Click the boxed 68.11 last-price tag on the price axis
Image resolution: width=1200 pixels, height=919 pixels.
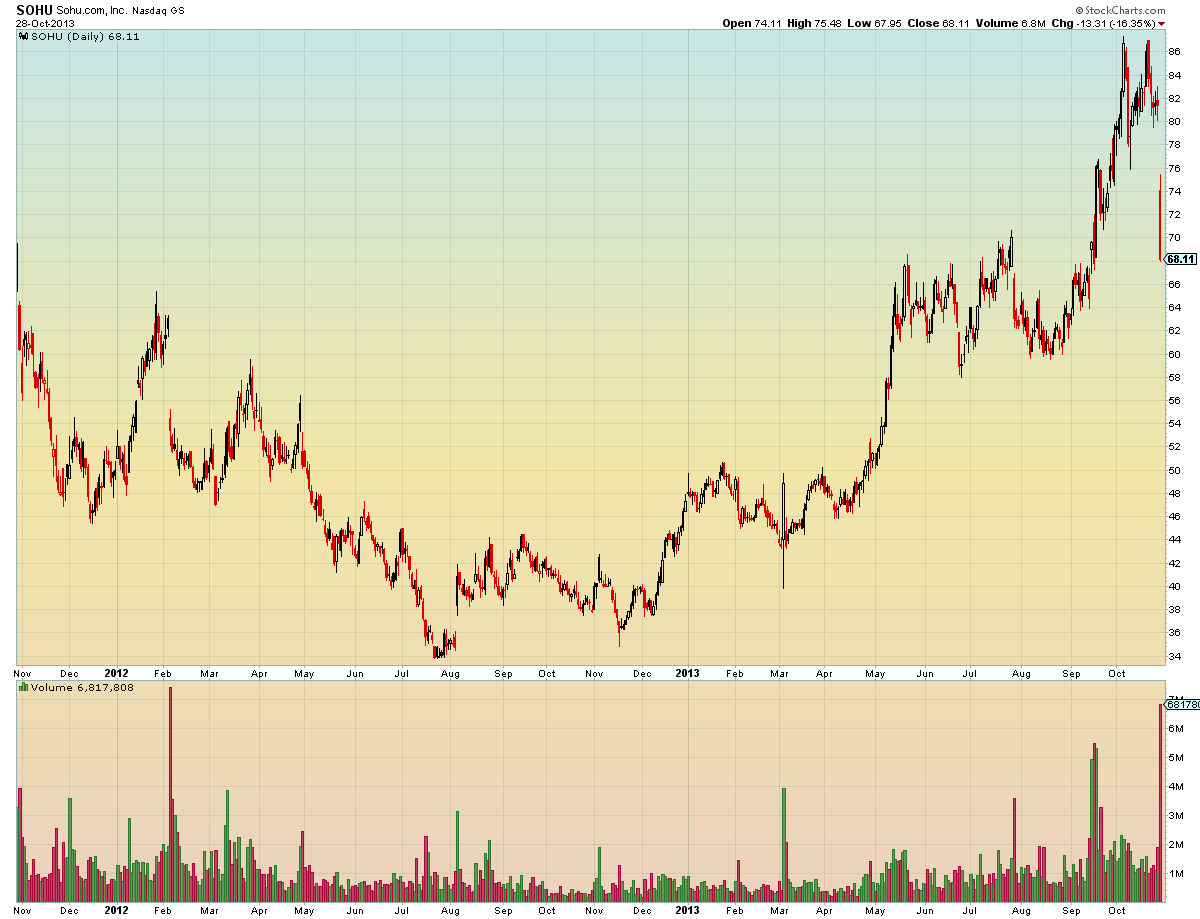[1181, 259]
